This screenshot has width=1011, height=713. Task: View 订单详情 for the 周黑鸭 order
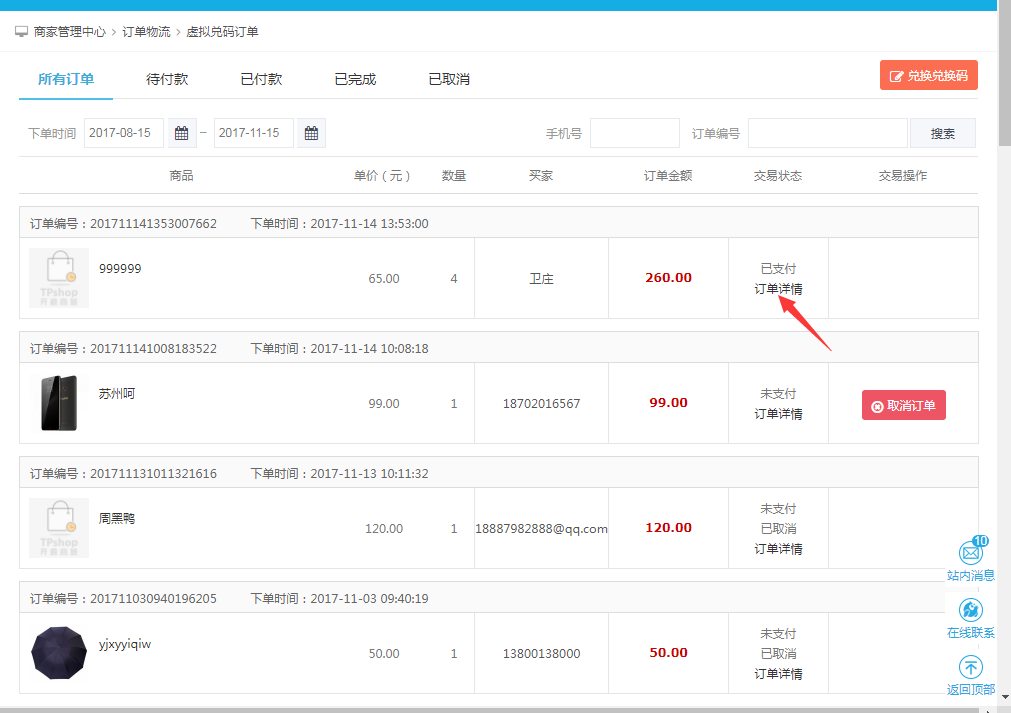[x=778, y=549]
